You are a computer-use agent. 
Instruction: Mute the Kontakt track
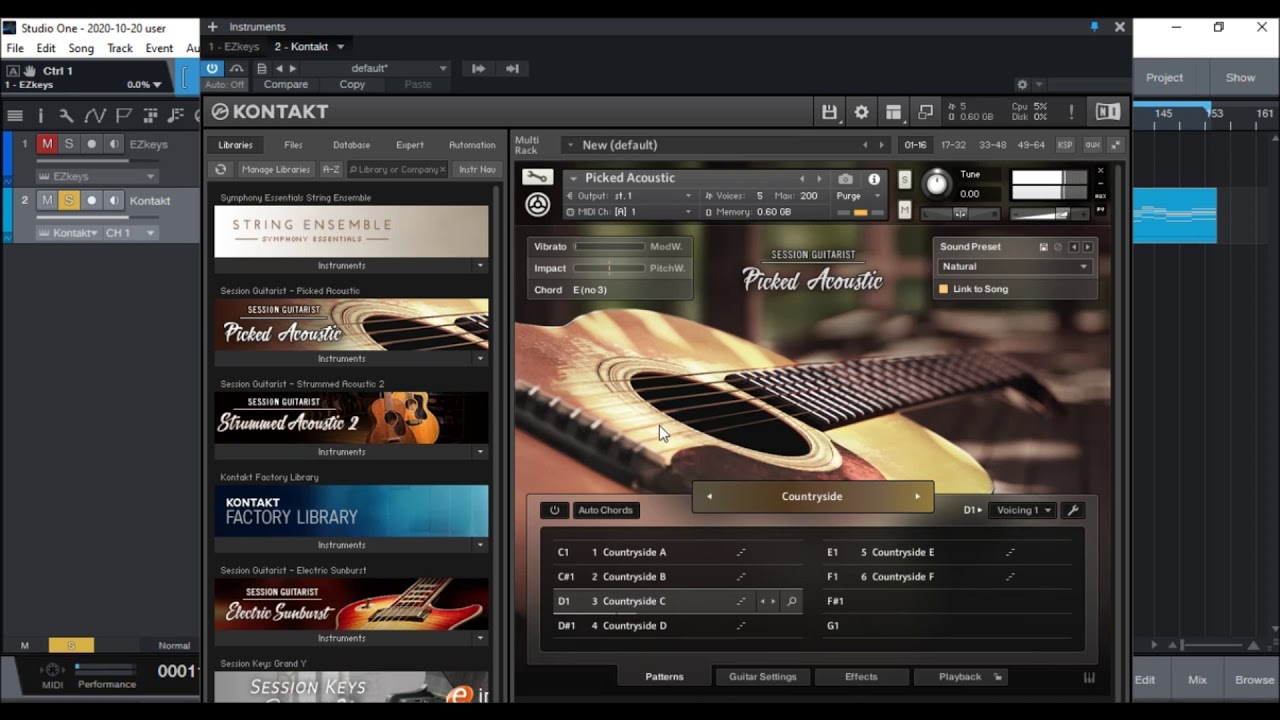click(47, 200)
